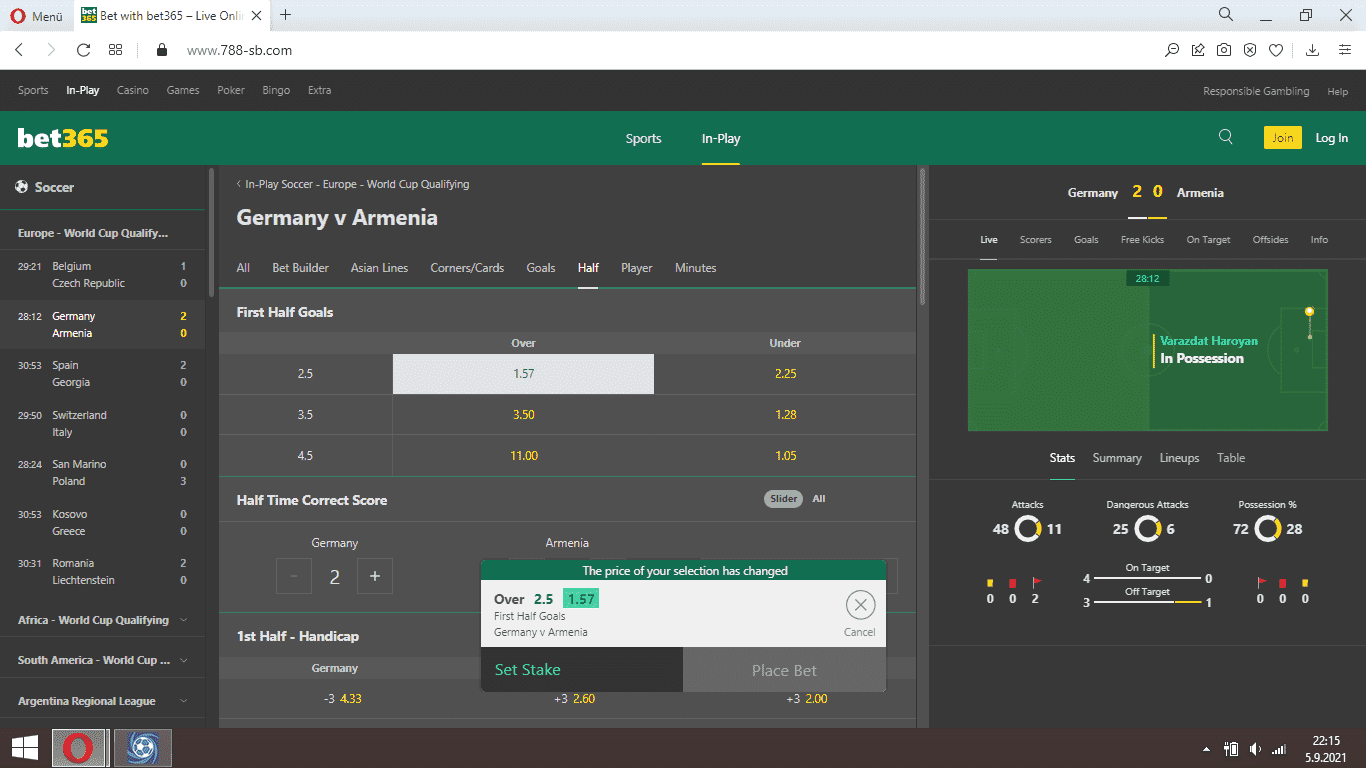Open volume control in system tray
Screen dimensions: 1366x768
(1255, 749)
